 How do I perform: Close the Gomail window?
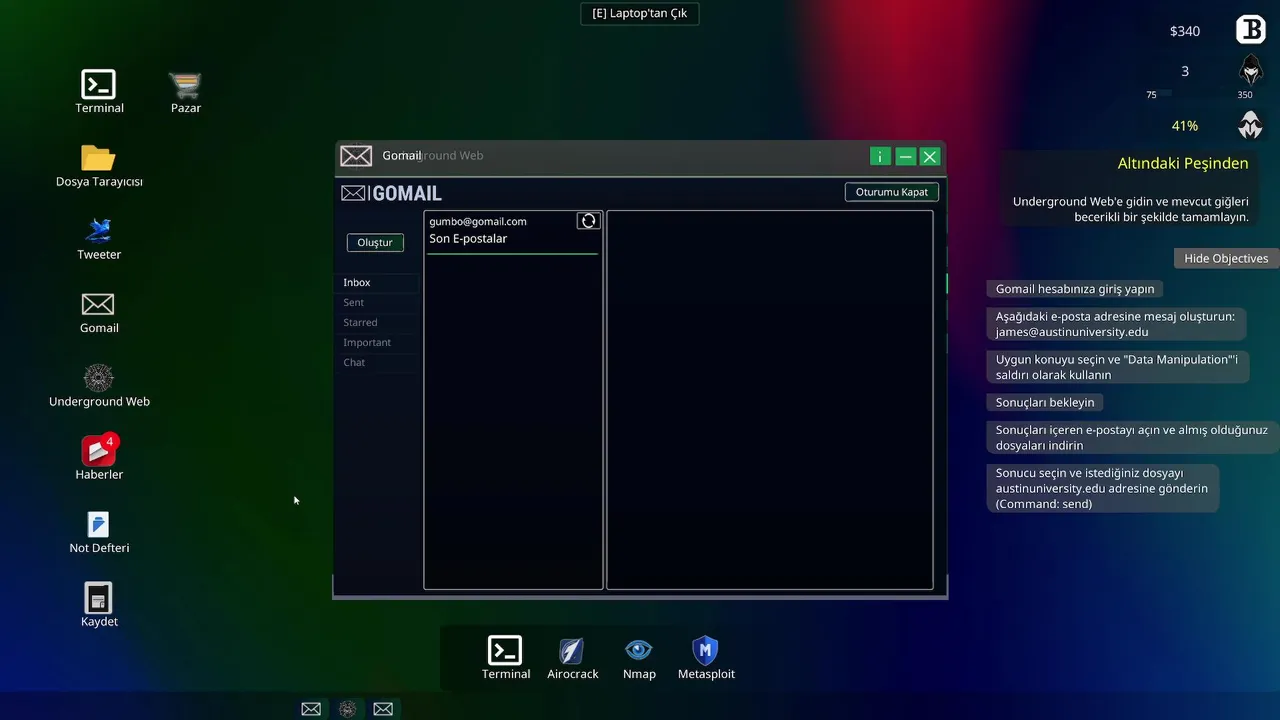(930, 156)
